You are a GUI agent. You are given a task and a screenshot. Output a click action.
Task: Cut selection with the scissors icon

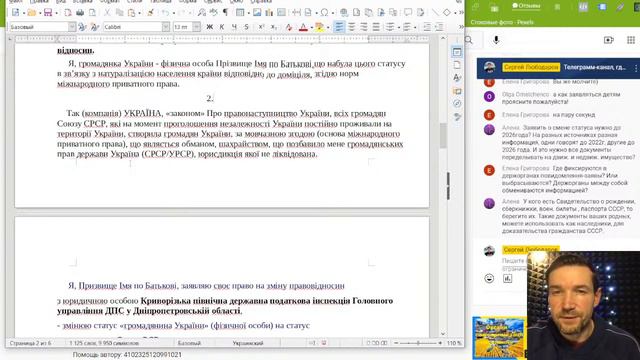(107, 13)
